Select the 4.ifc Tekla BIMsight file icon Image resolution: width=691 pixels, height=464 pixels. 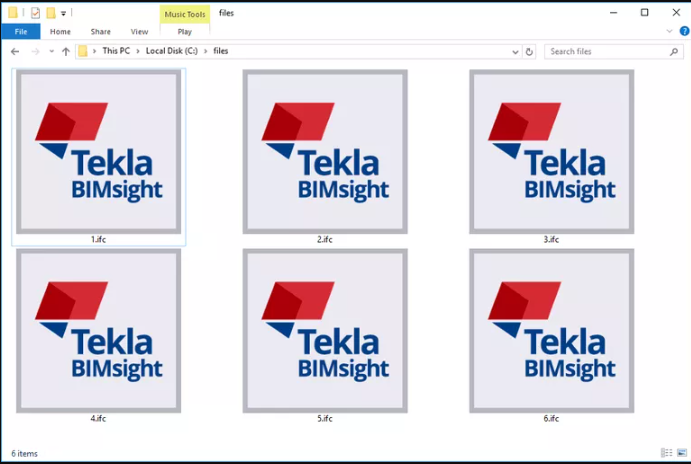99,330
